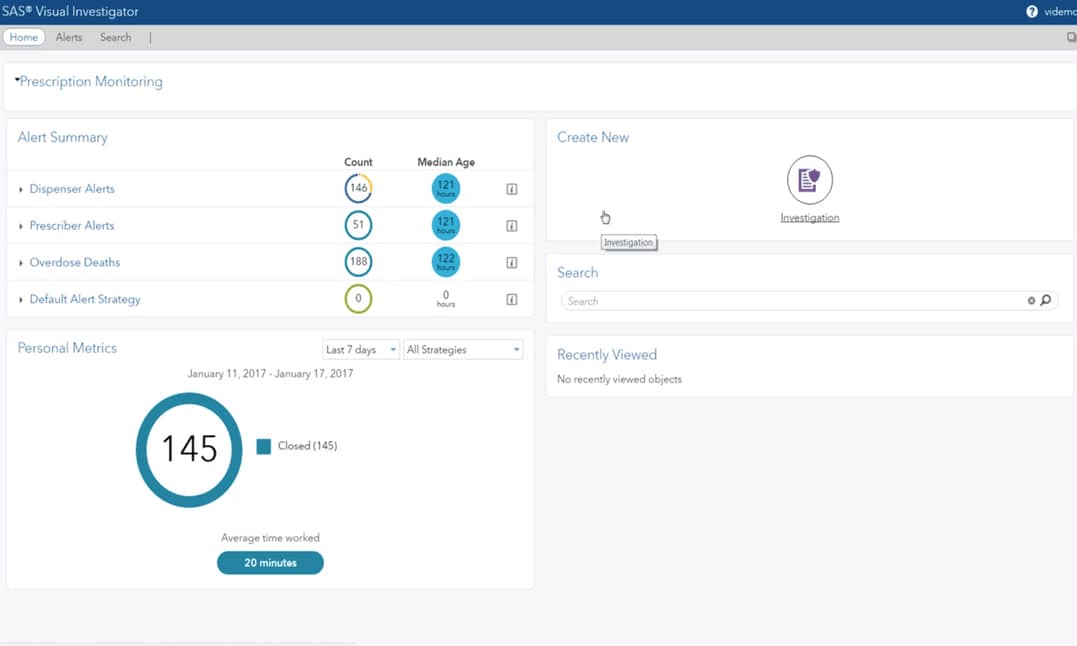Click the info icon beside Overdose Deaths
This screenshot has height=646, width=1077.
tap(512, 262)
